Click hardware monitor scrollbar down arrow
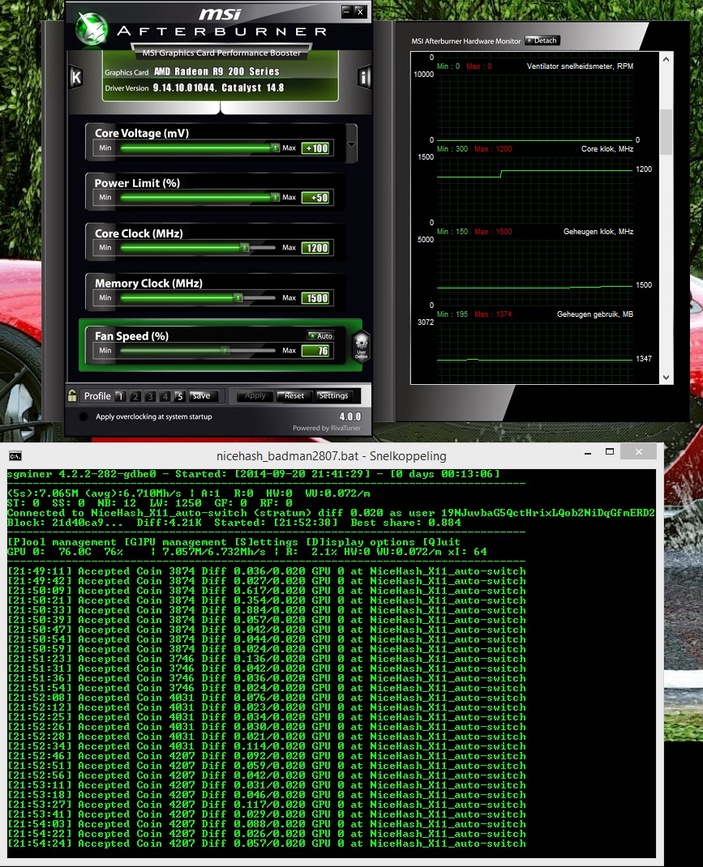The image size is (703, 867). coord(666,378)
